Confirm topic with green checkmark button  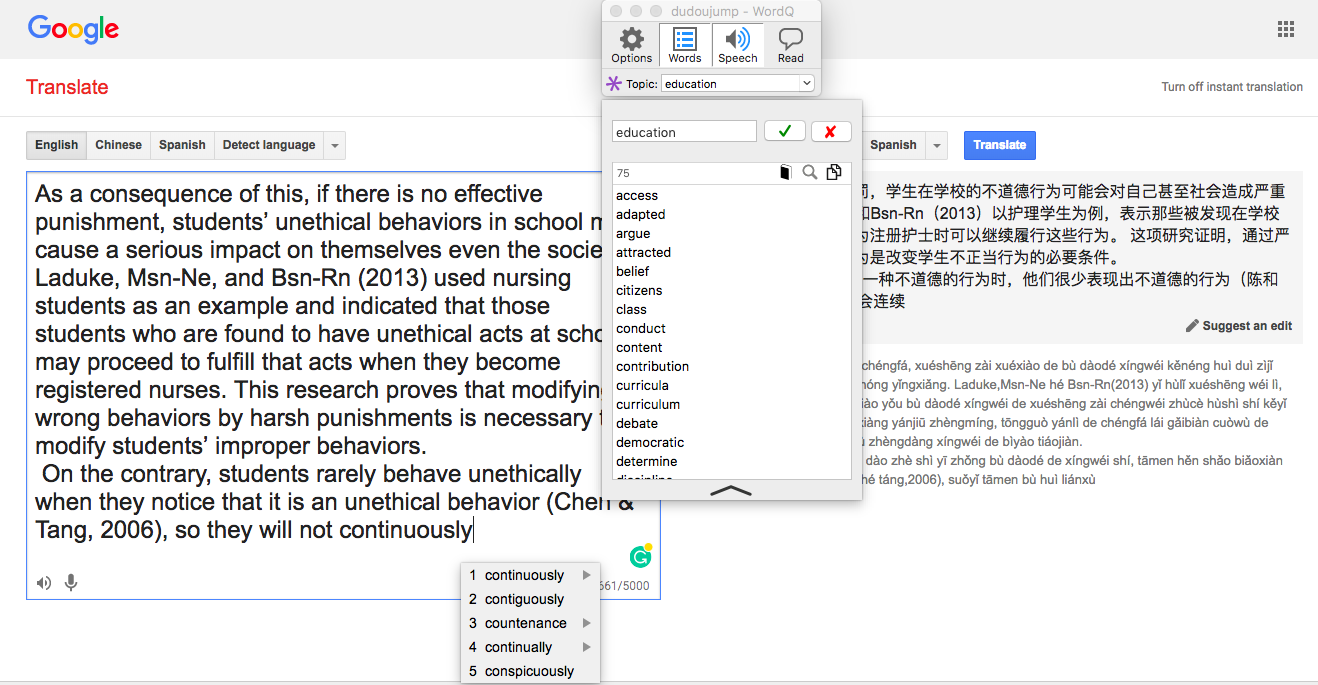[785, 132]
